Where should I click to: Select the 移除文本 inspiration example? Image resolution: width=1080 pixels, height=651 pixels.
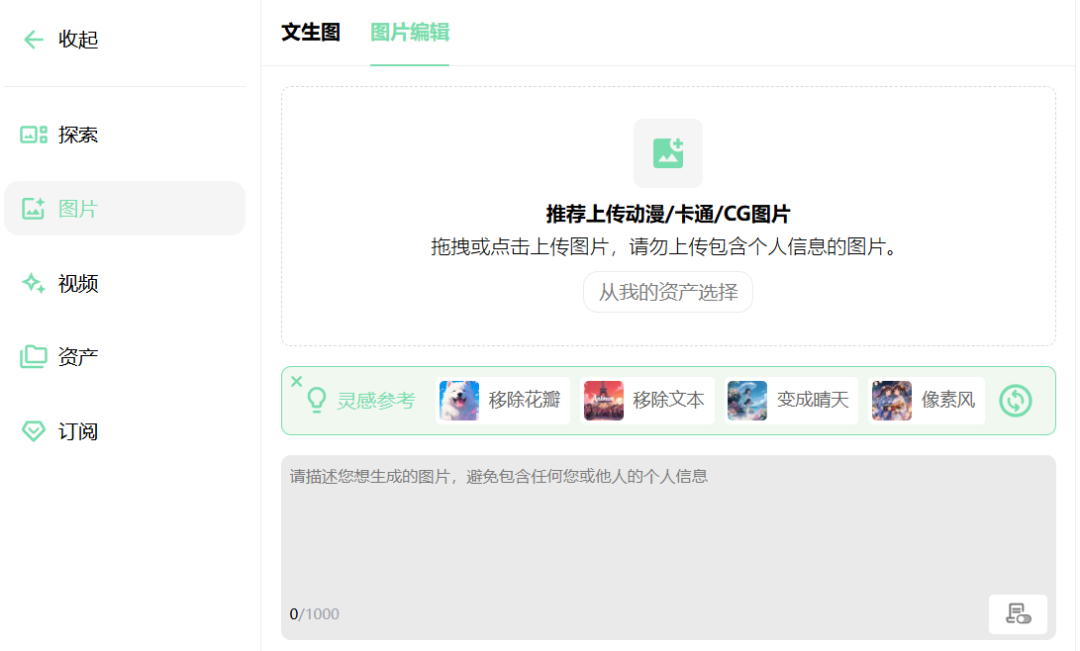coord(647,400)
